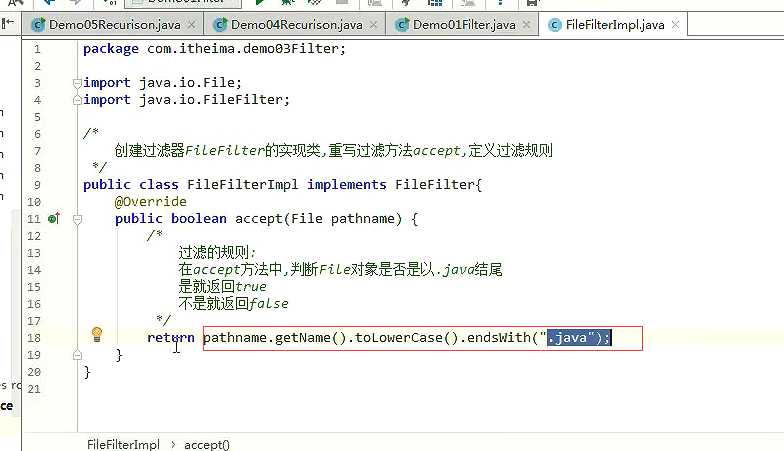Click the 'public class' keywords on line 9
The height and width of the screenshot is (451, 784).
click(130, 185)
